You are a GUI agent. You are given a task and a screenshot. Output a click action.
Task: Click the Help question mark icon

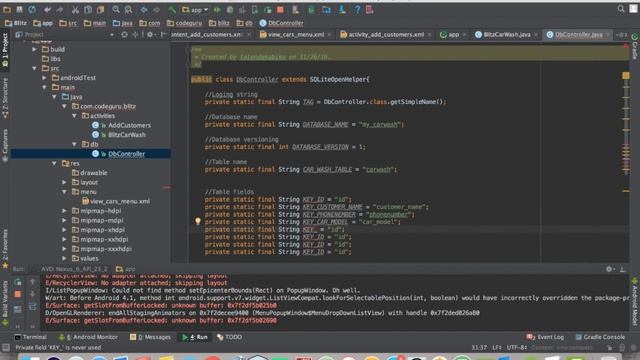click(x=357, y=9)
